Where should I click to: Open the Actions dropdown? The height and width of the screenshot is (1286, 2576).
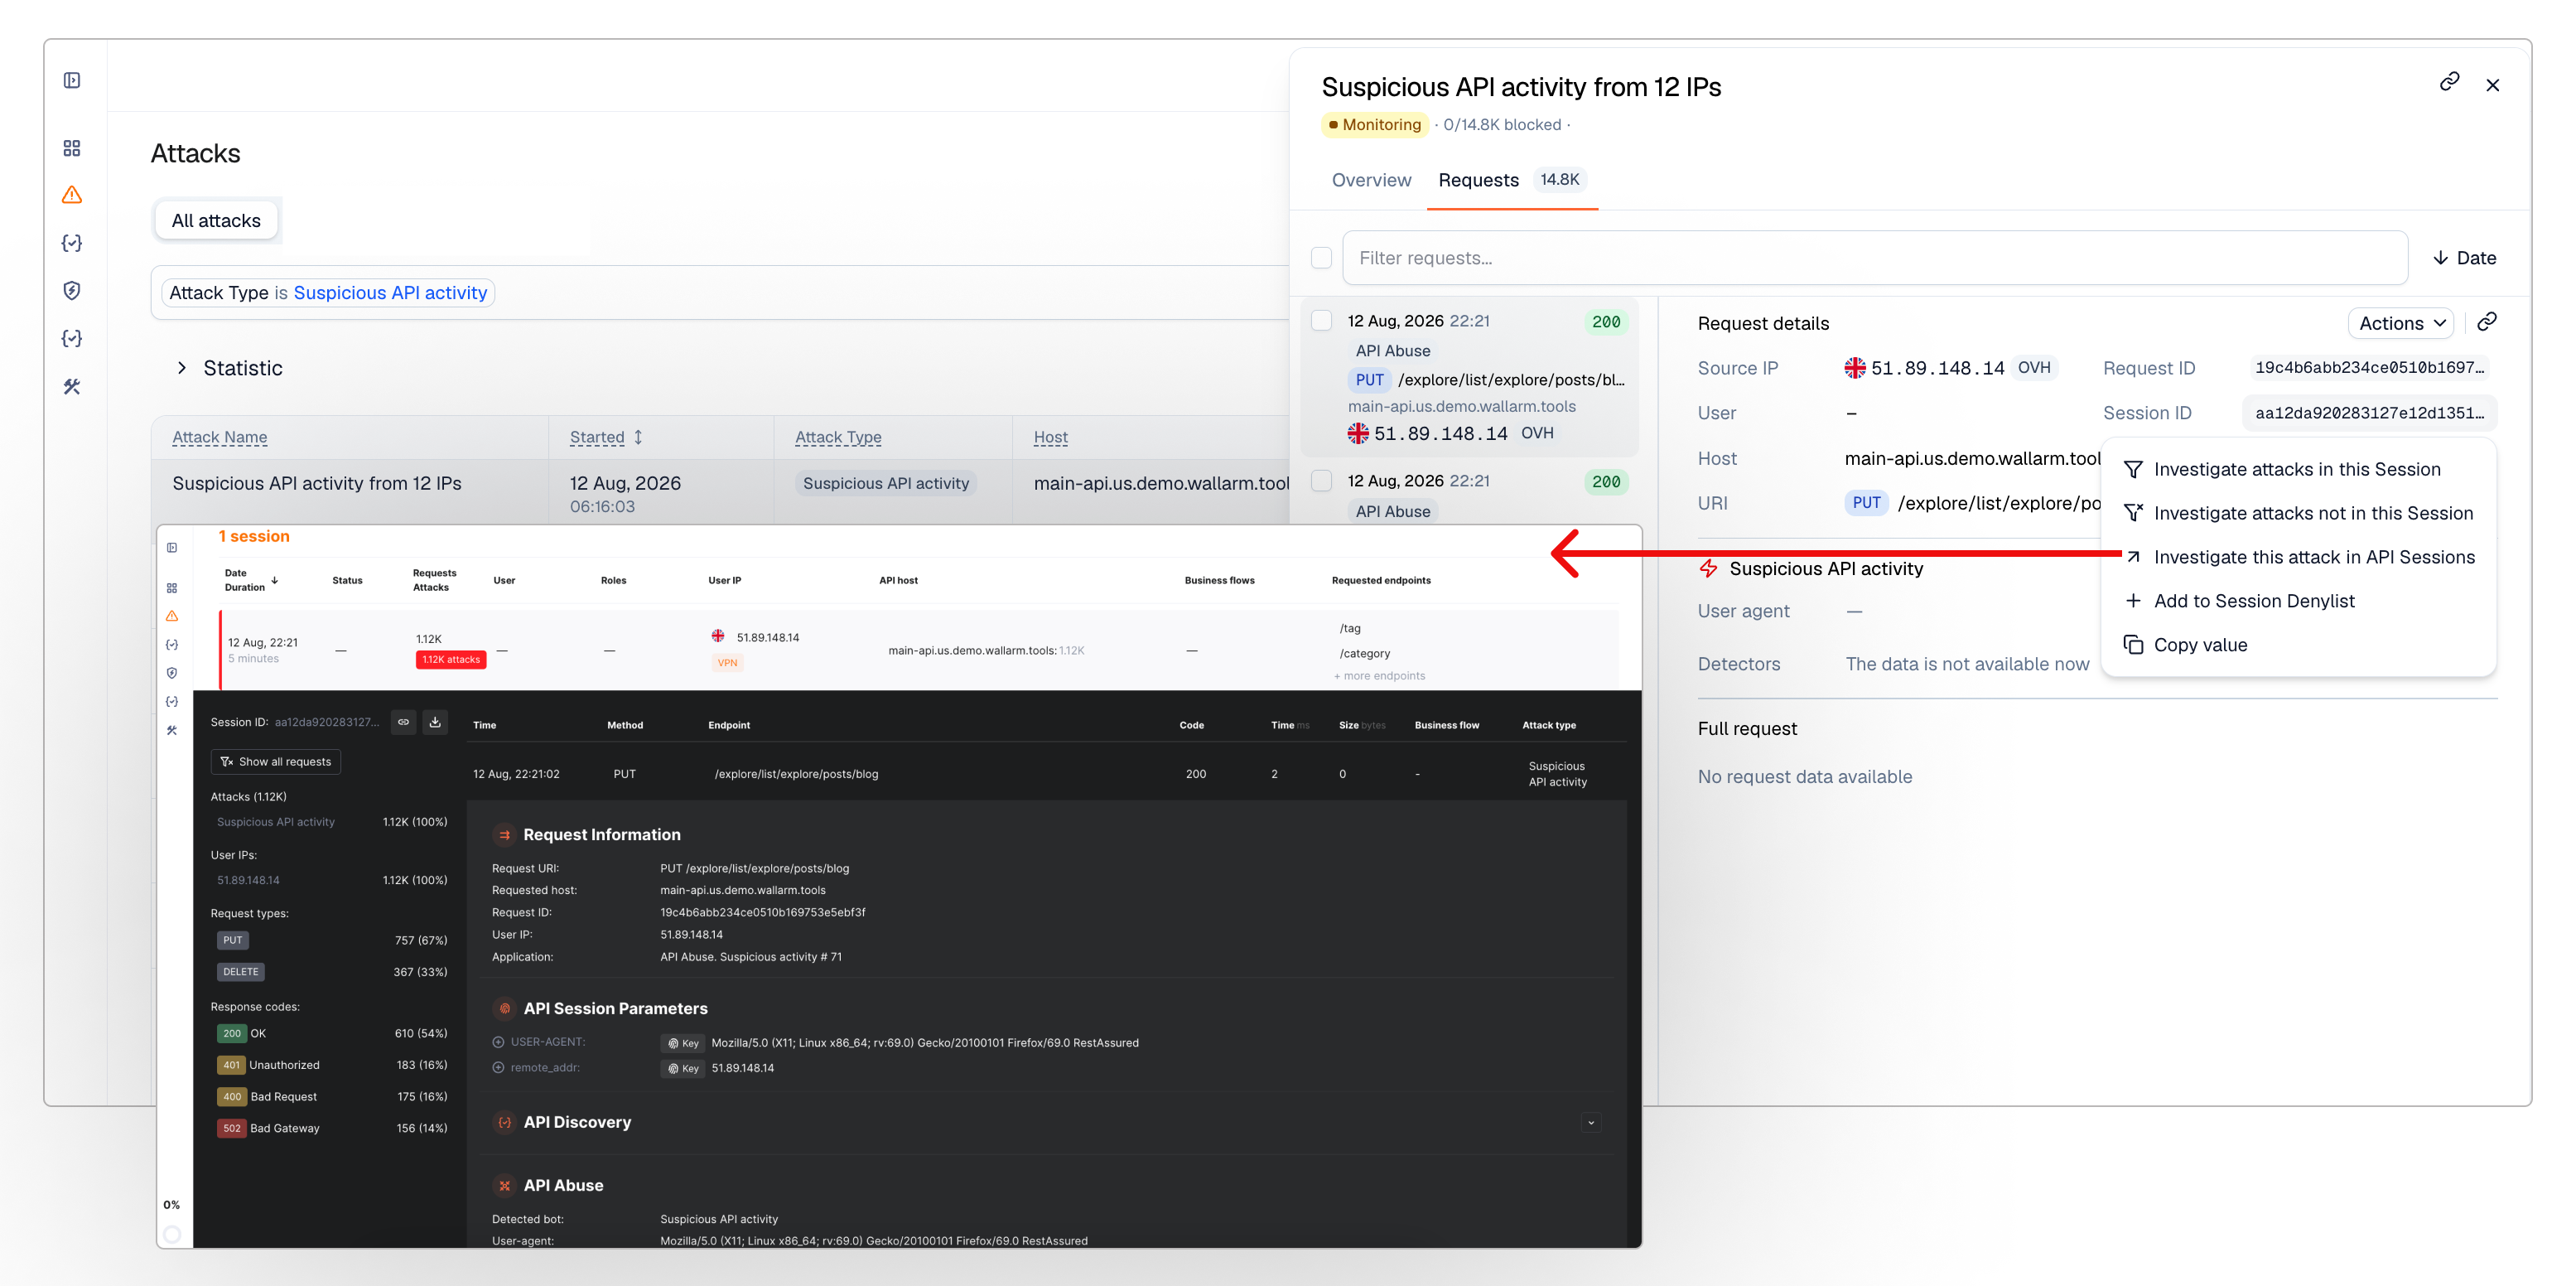(x=2401, y=323)
